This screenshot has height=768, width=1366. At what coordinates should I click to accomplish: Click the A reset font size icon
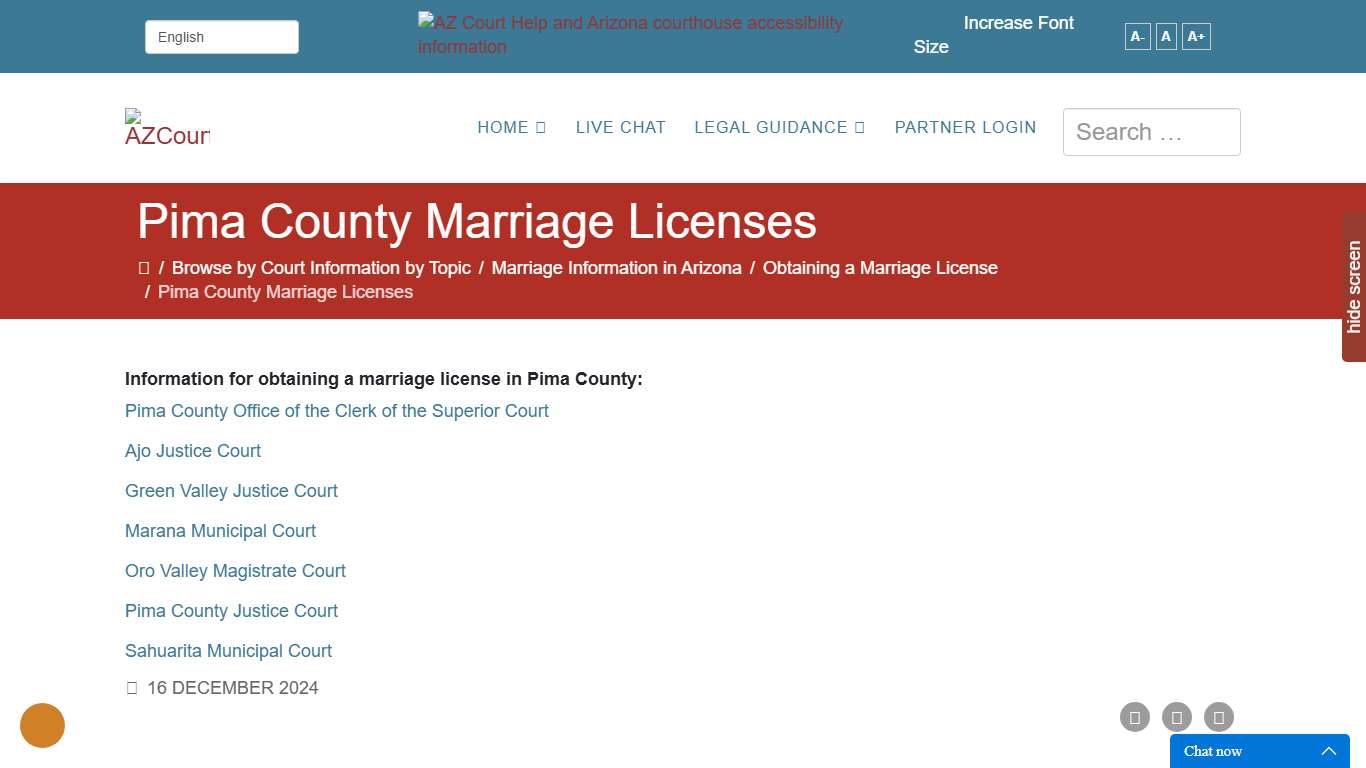[x=1165, y=36]
